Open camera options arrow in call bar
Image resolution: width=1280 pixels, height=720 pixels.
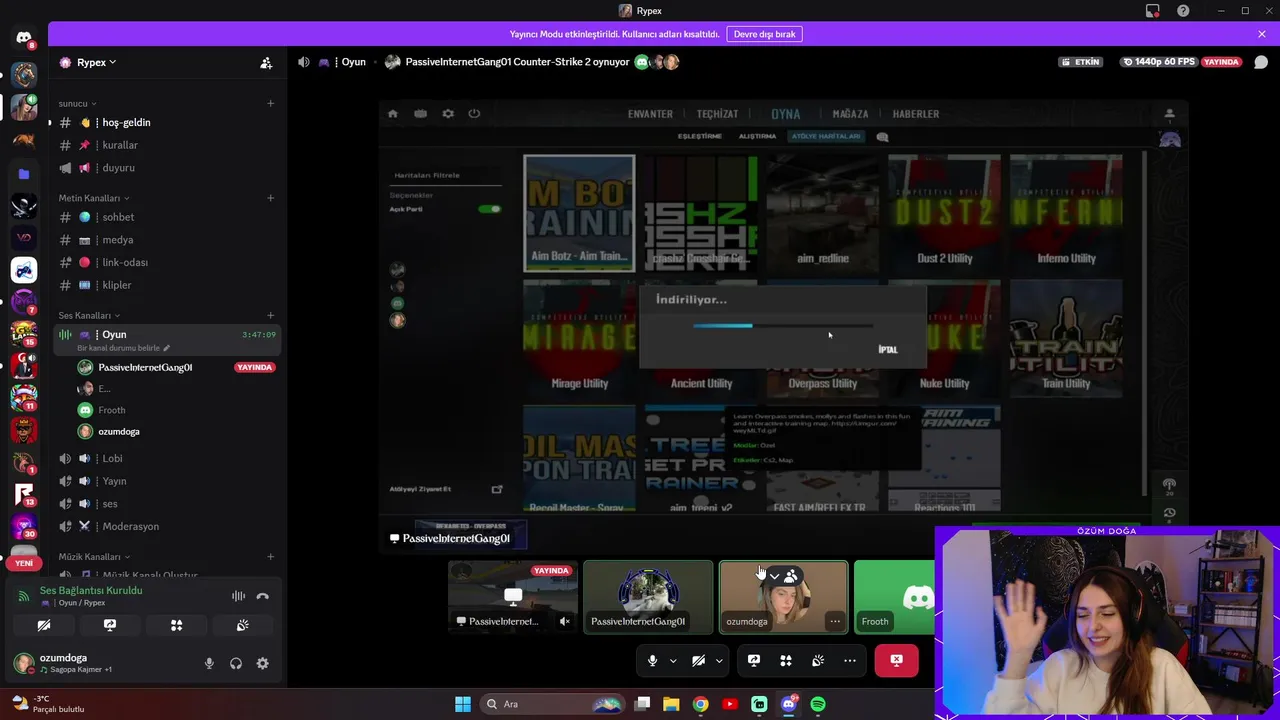point(719,661)
